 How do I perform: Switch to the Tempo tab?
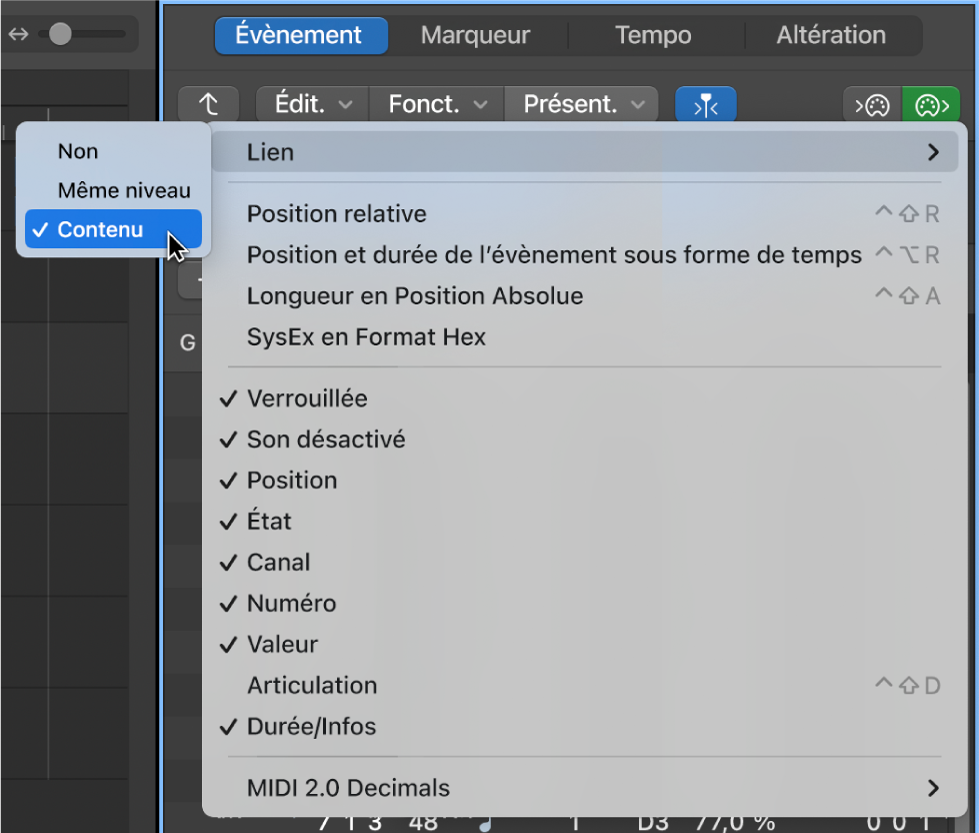653,35
